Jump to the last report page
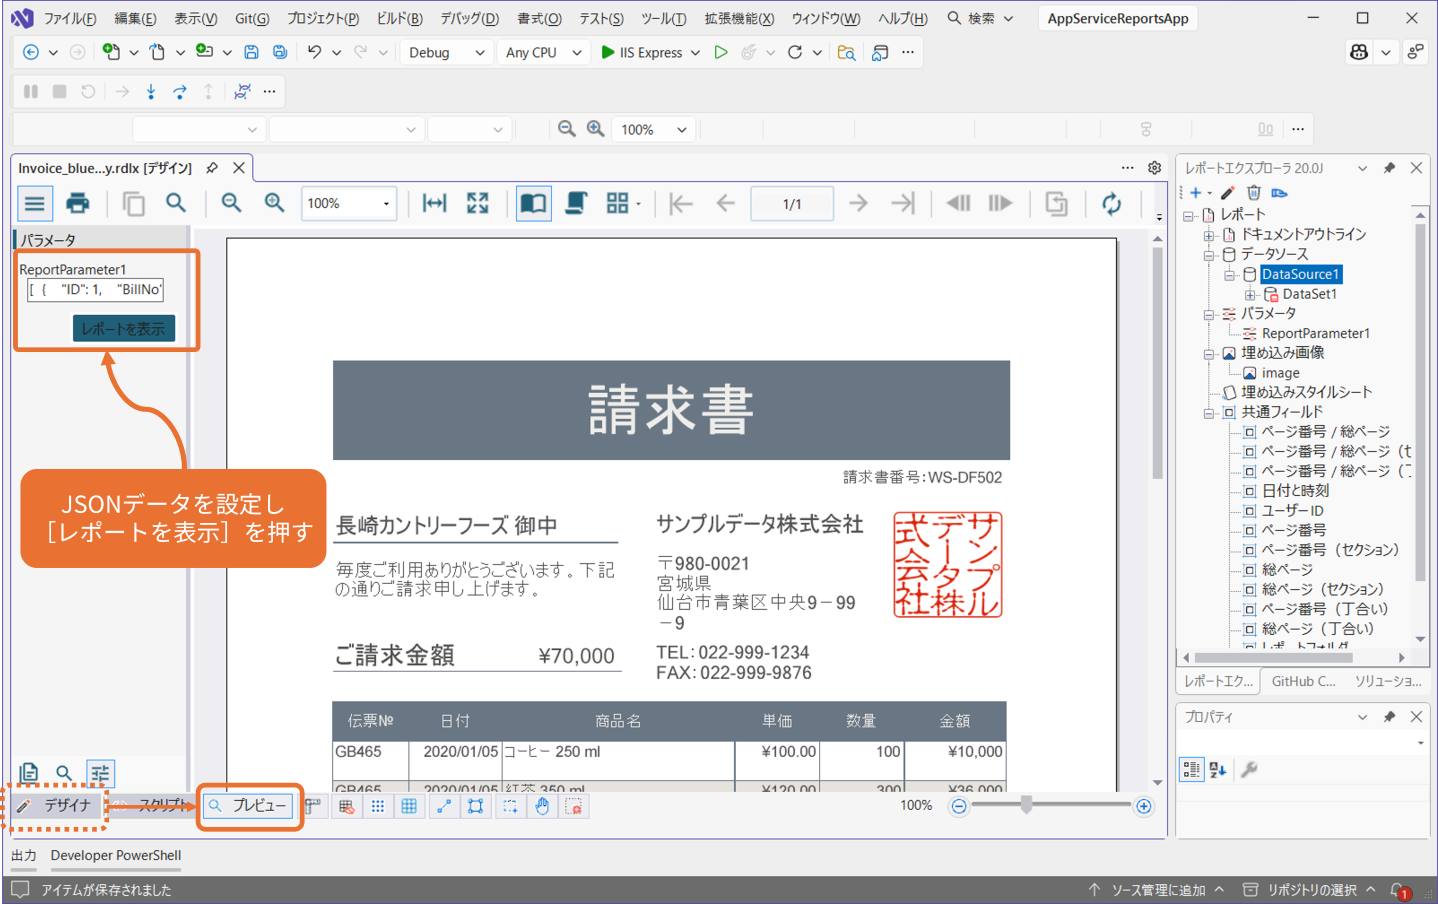Image resolution: width=1438 pixels, height=904 pixels. click(x=903, y=204)
